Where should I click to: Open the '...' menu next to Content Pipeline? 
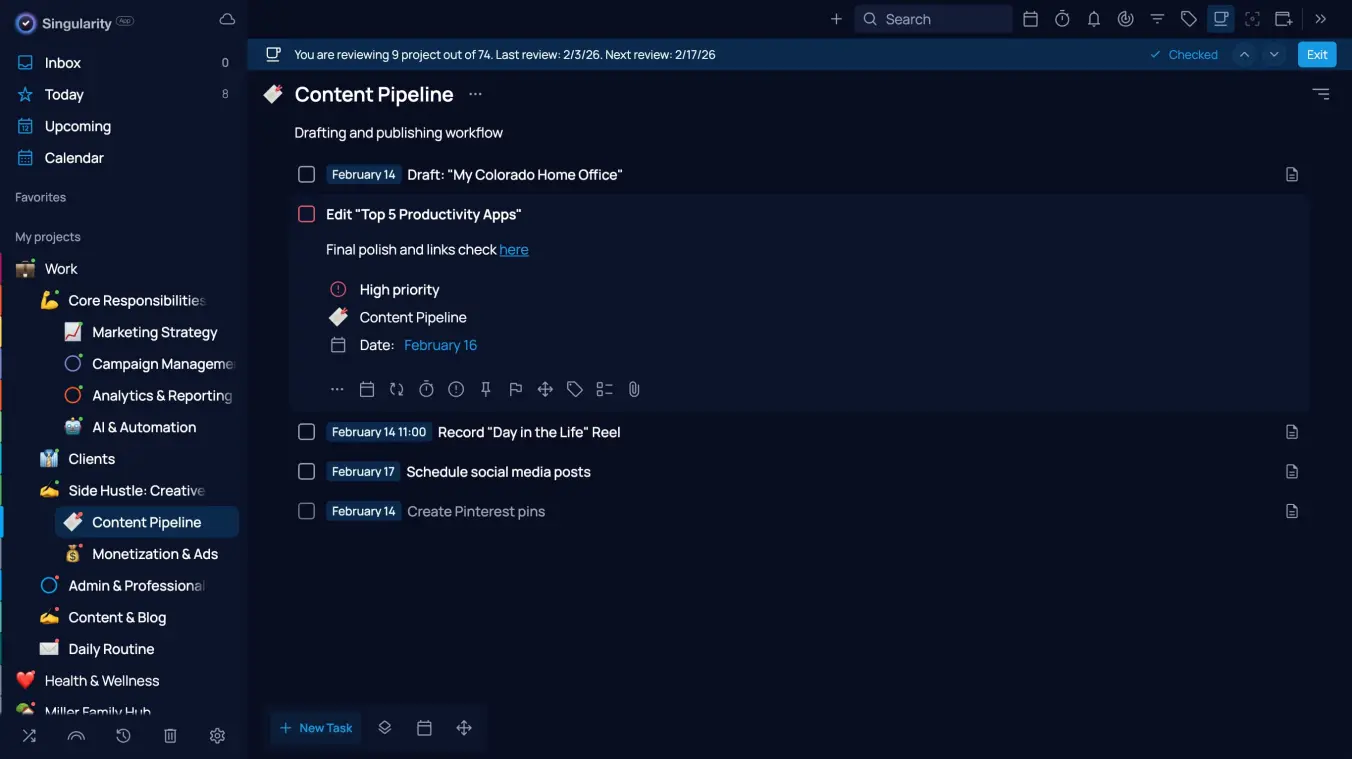[x=475, y=94]
